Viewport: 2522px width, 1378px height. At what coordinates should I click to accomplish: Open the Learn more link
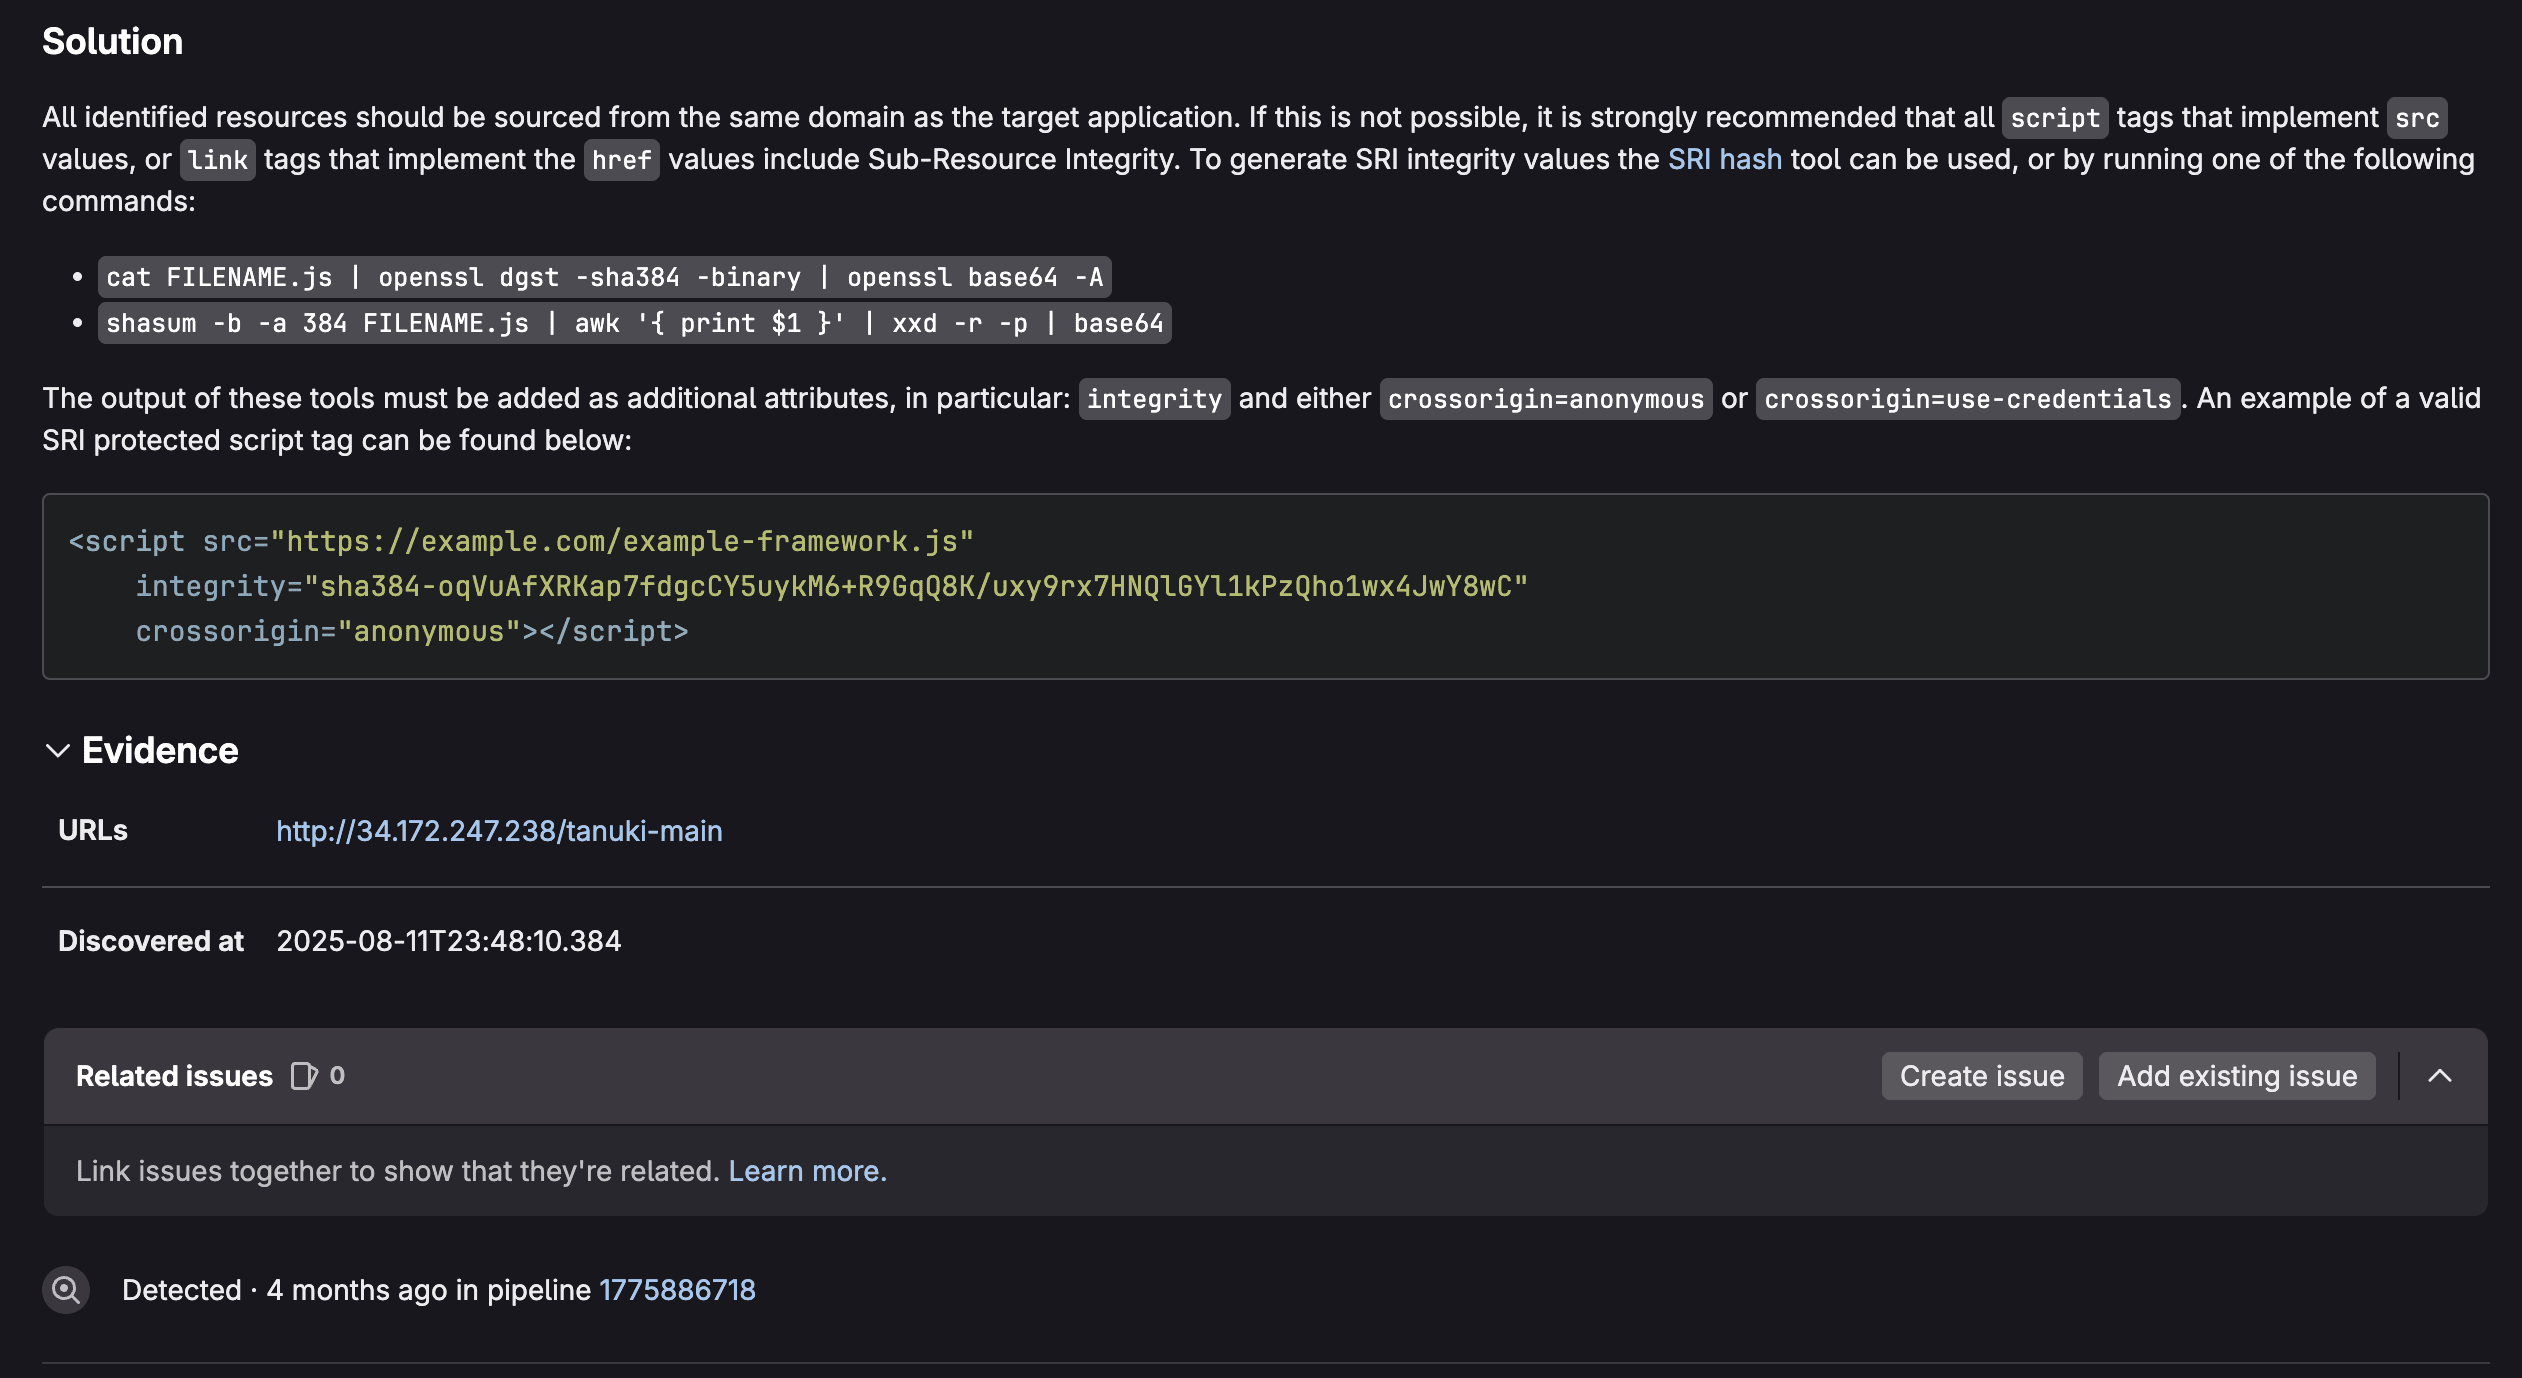(x=807, y=1171)
